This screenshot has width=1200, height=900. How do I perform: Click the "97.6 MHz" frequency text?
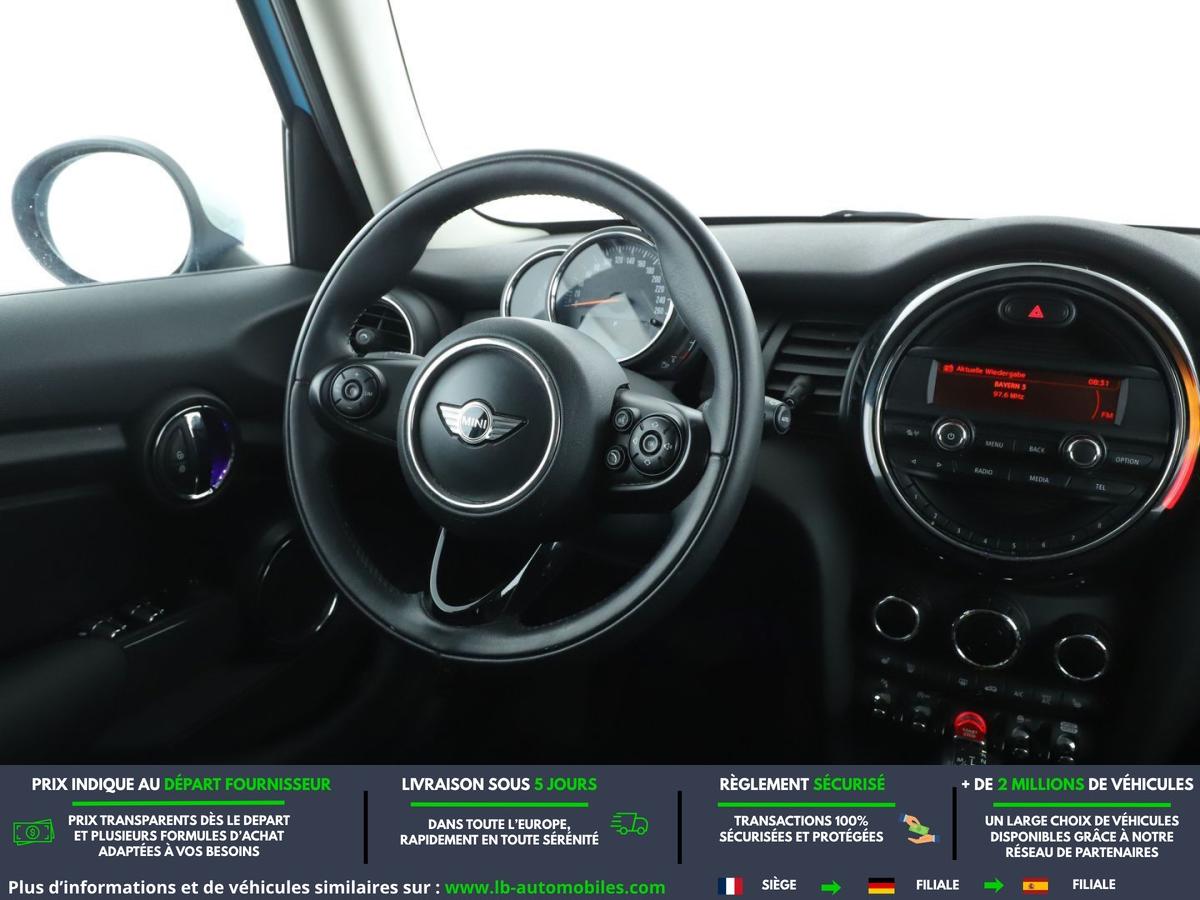coord(1009,396)
